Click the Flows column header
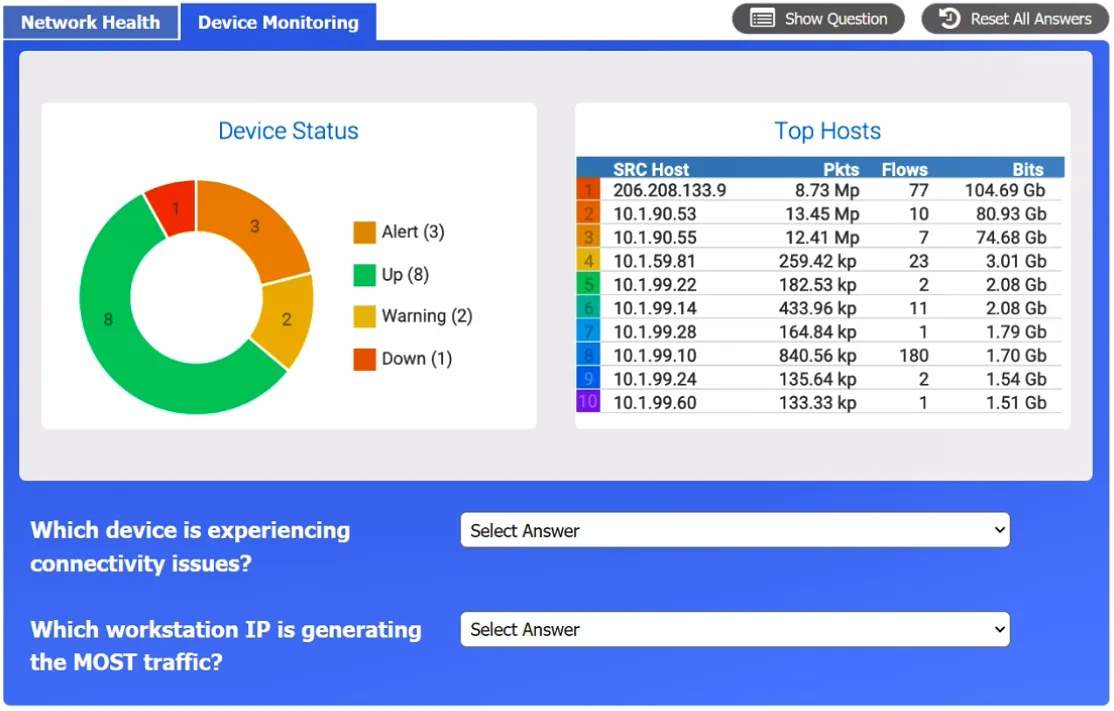1114x711 pixels. 904,169
